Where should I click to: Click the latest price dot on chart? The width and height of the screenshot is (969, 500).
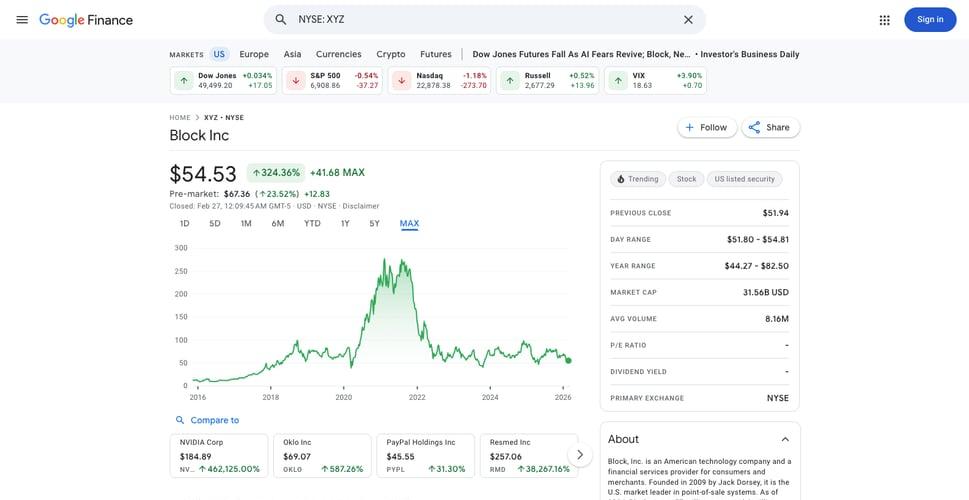coord(569,360)
